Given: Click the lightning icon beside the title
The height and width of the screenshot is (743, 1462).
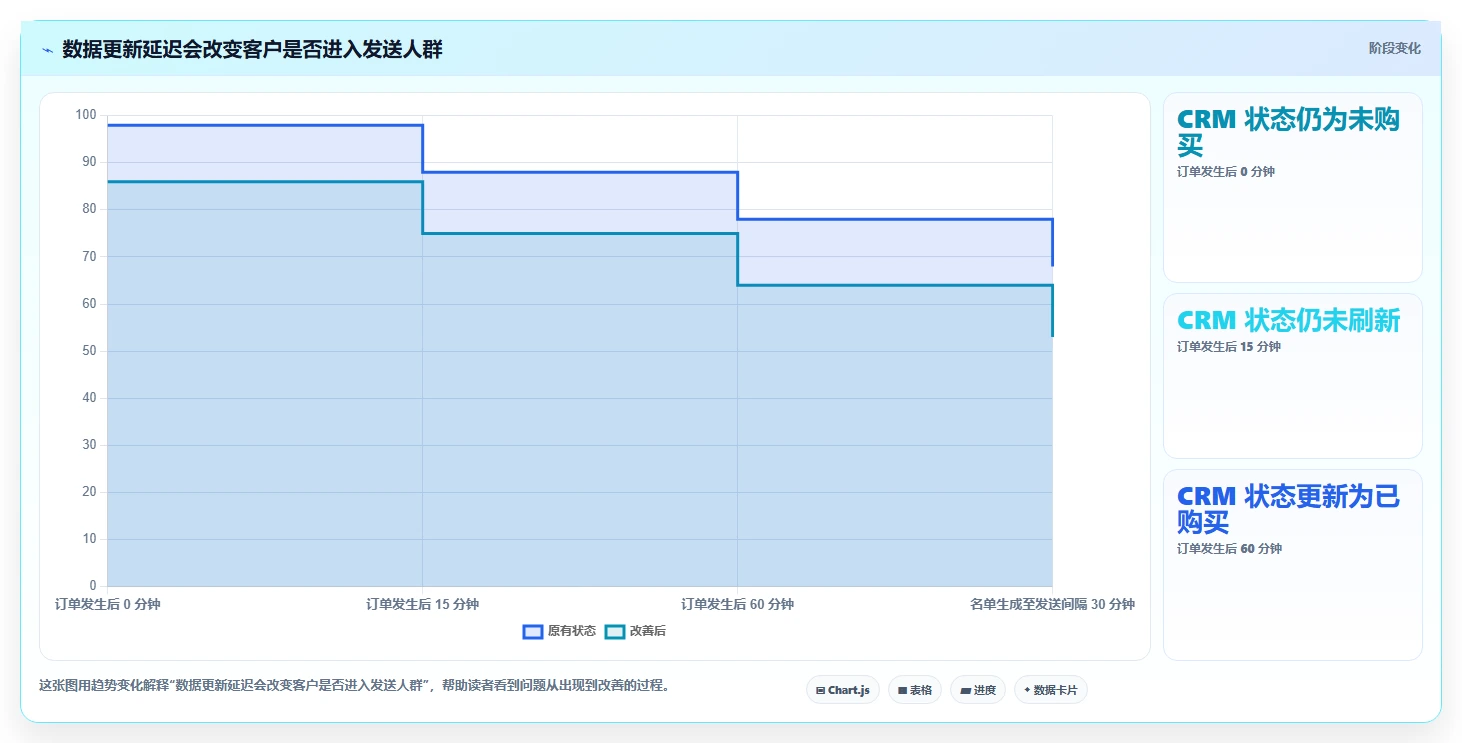Looking at the screenshot, I should (47, 50).
